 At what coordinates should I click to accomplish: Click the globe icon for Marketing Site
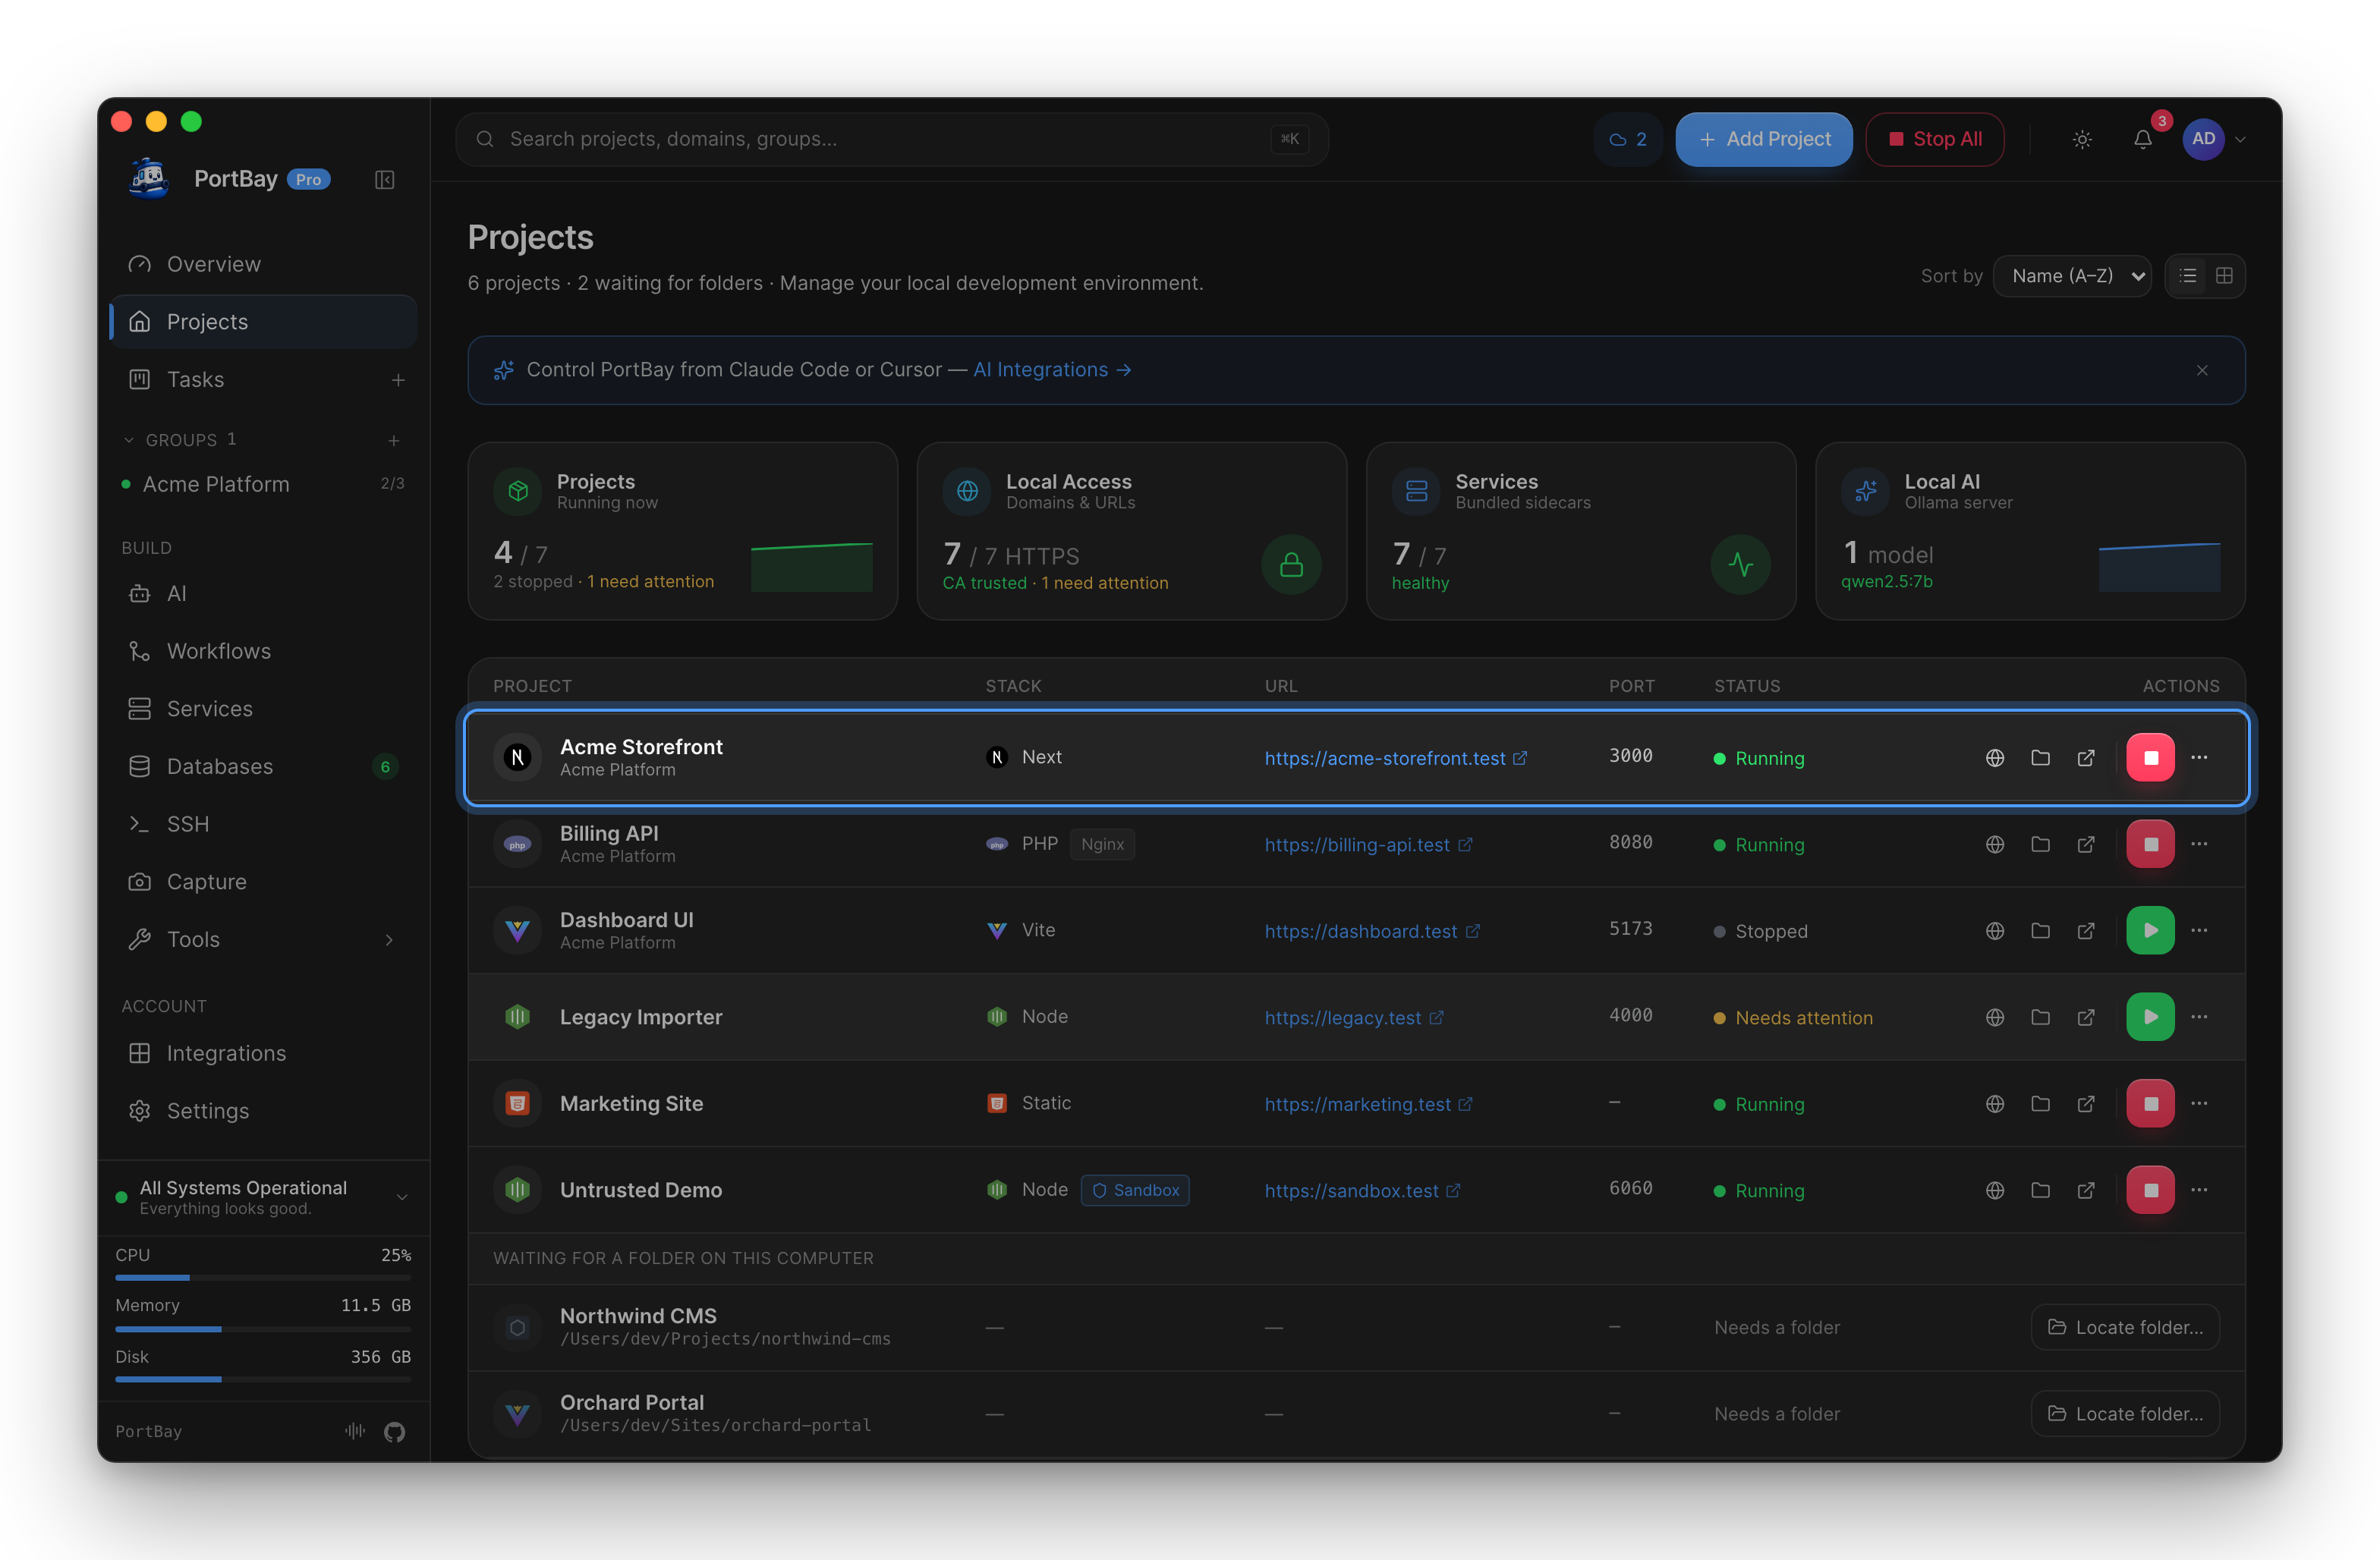click(x=1994, y=1104)
